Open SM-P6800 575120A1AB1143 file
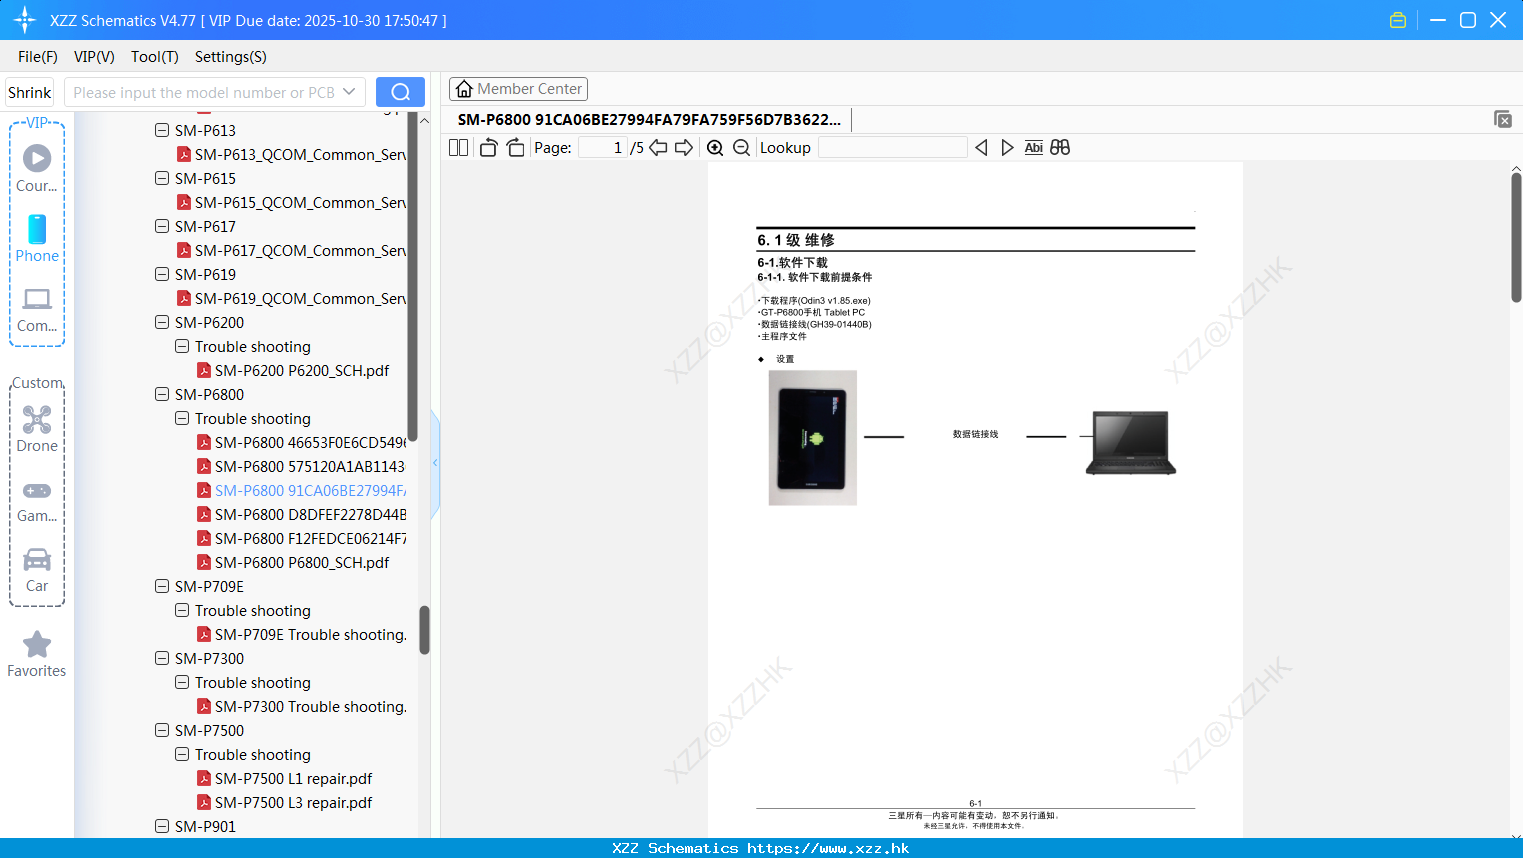Viewport: 1523px width, 858px height. [x=301, y=466]
